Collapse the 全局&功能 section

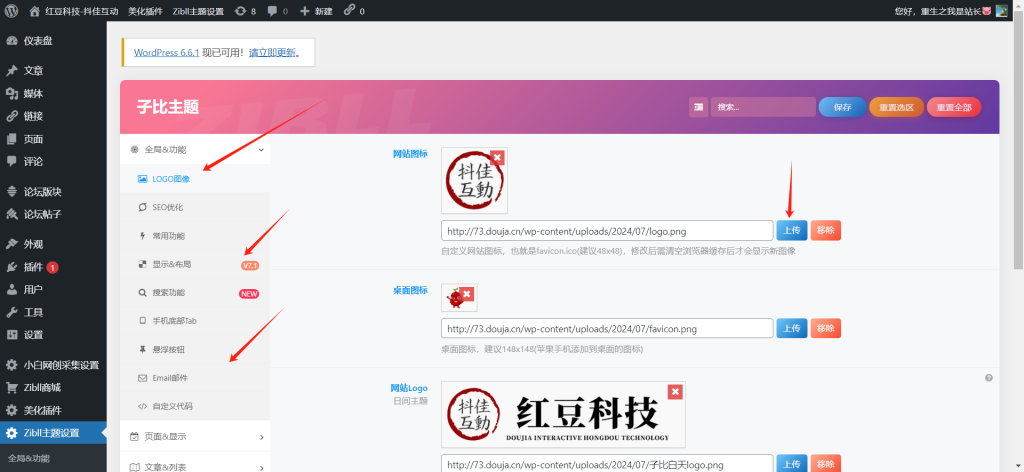pyautogui.click(x=195, y=149)
